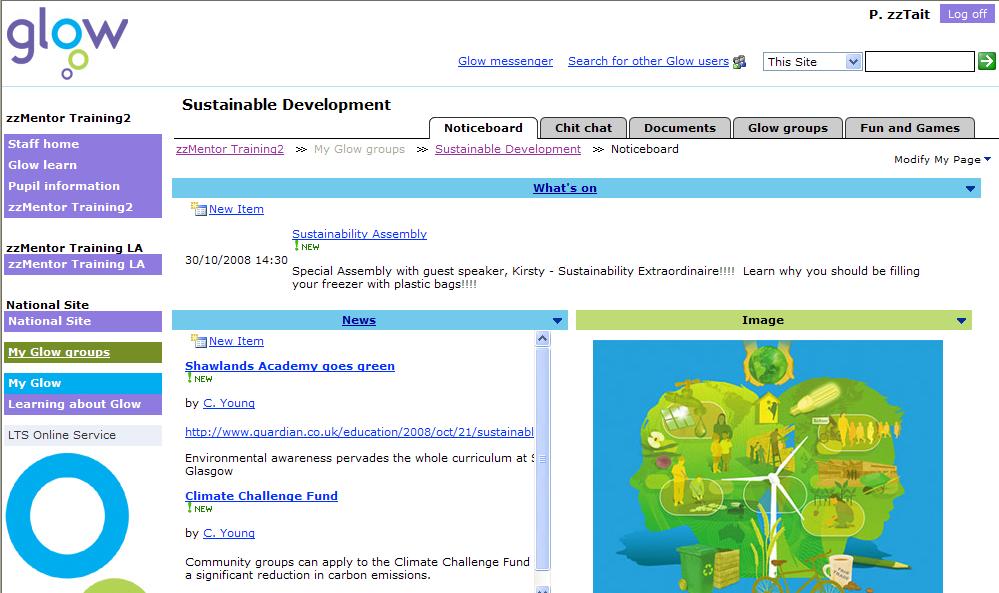Open Shawlands Academy goes green article

(290, 366)
